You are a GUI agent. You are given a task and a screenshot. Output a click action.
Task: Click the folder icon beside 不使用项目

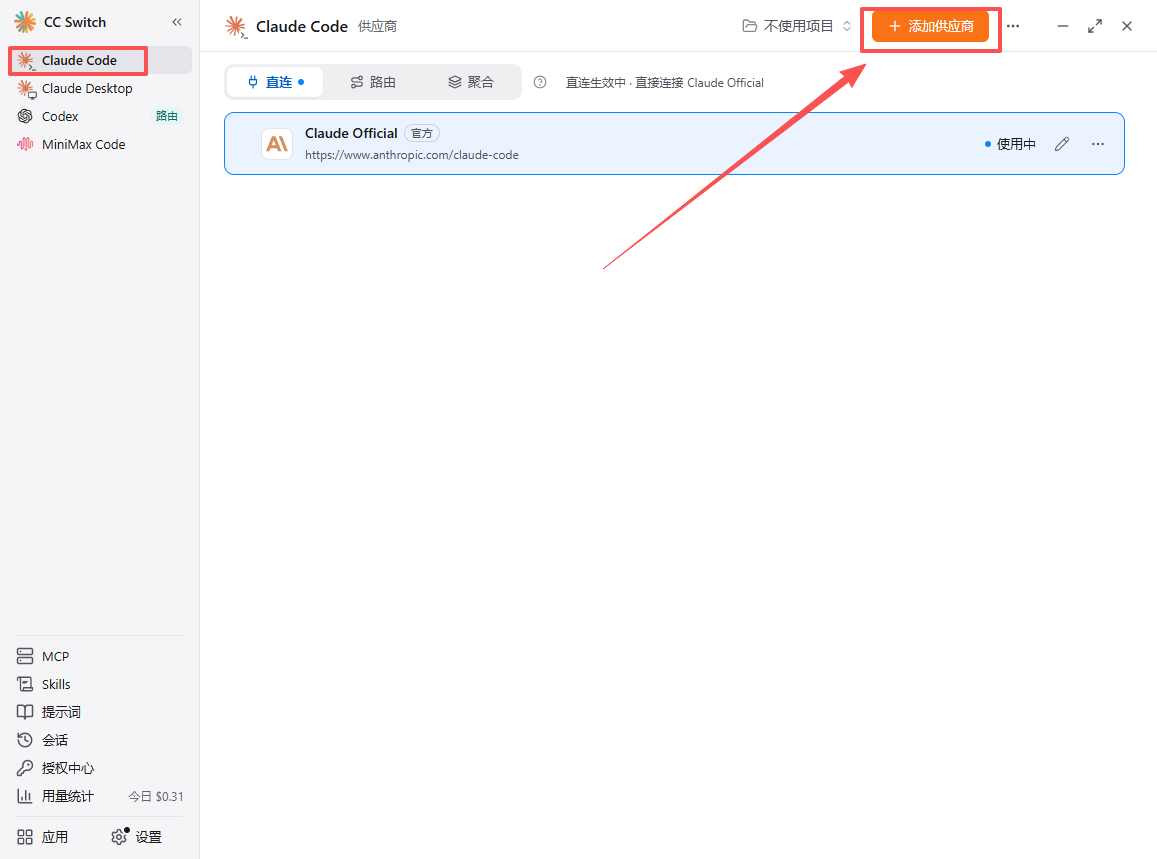tap(750, 27)
